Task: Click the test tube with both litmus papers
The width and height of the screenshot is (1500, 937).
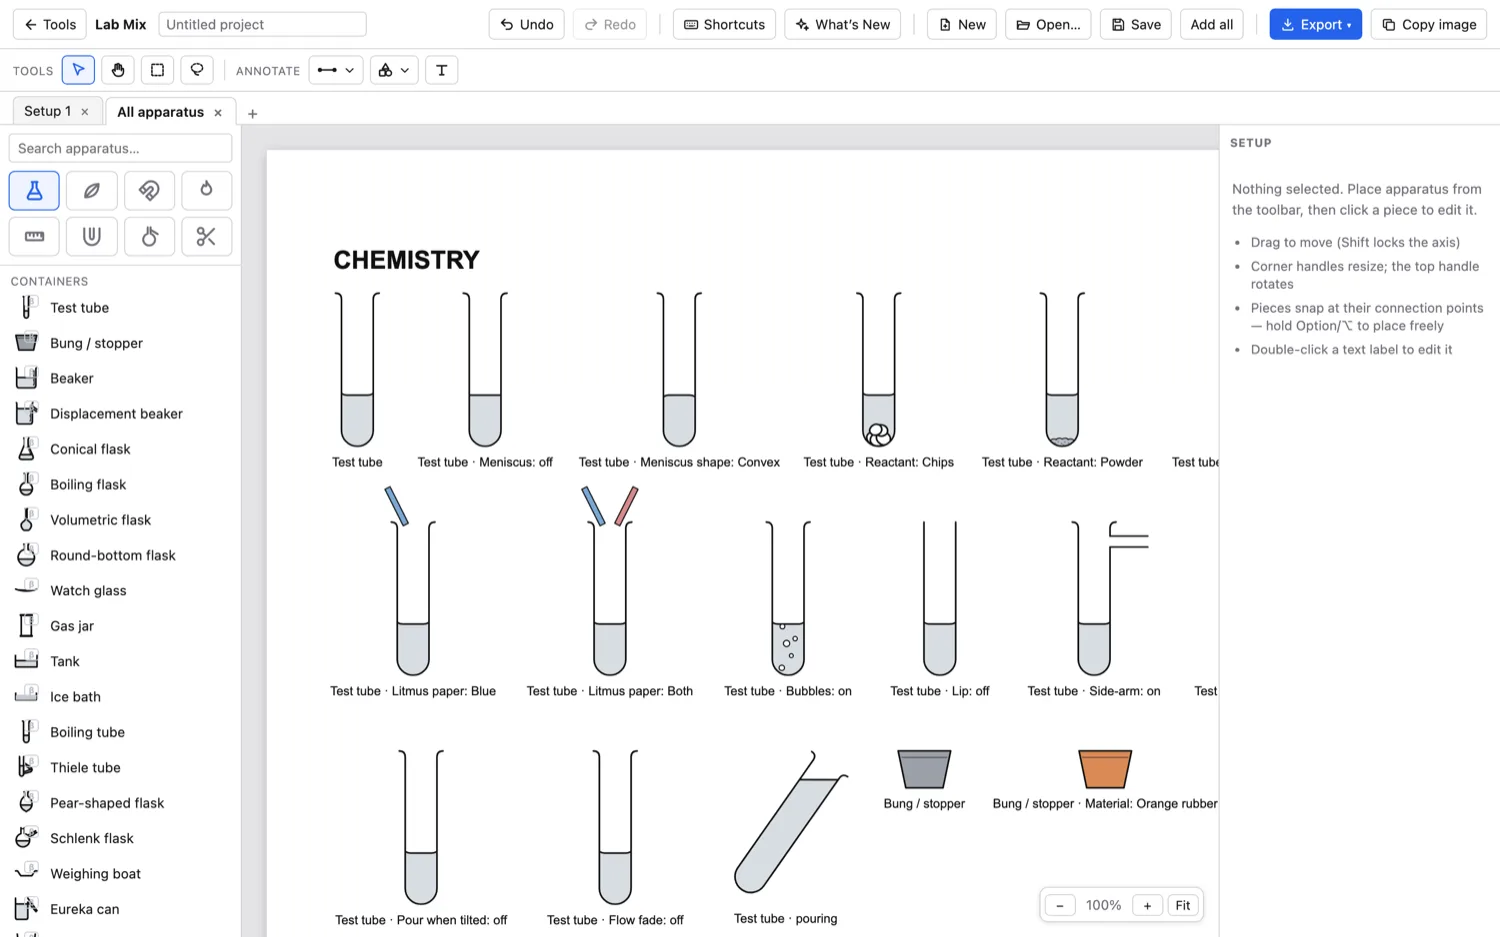Action: (x=610, y=582)
